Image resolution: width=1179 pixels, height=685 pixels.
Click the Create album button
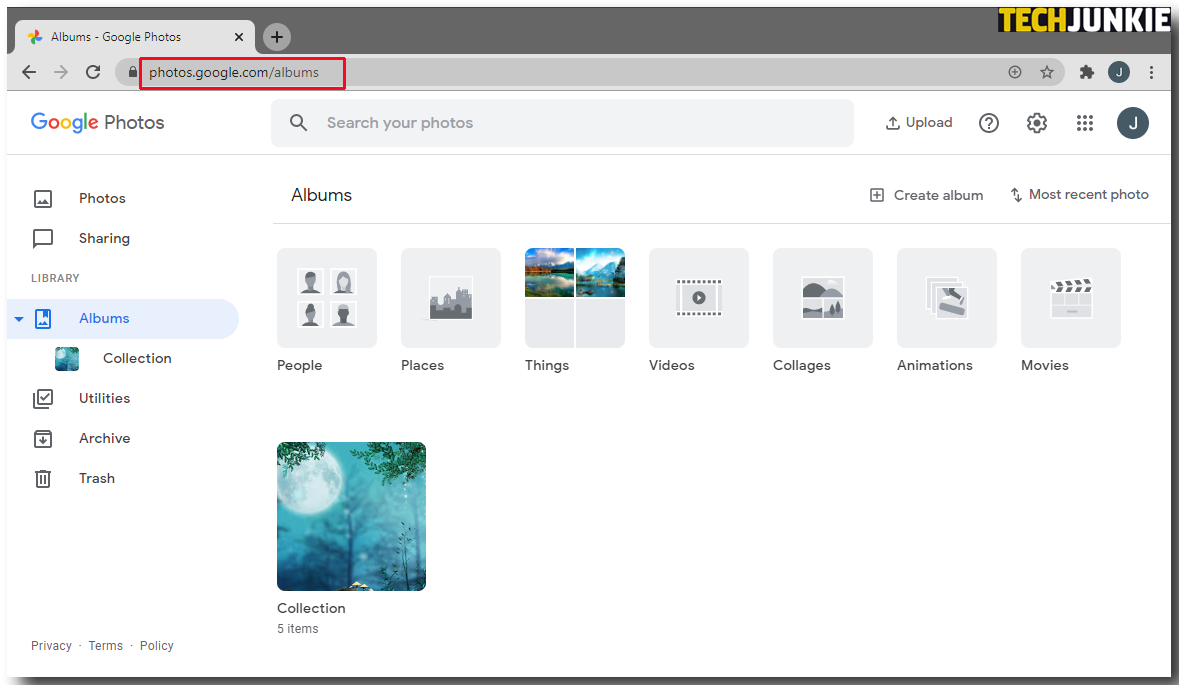926,195
